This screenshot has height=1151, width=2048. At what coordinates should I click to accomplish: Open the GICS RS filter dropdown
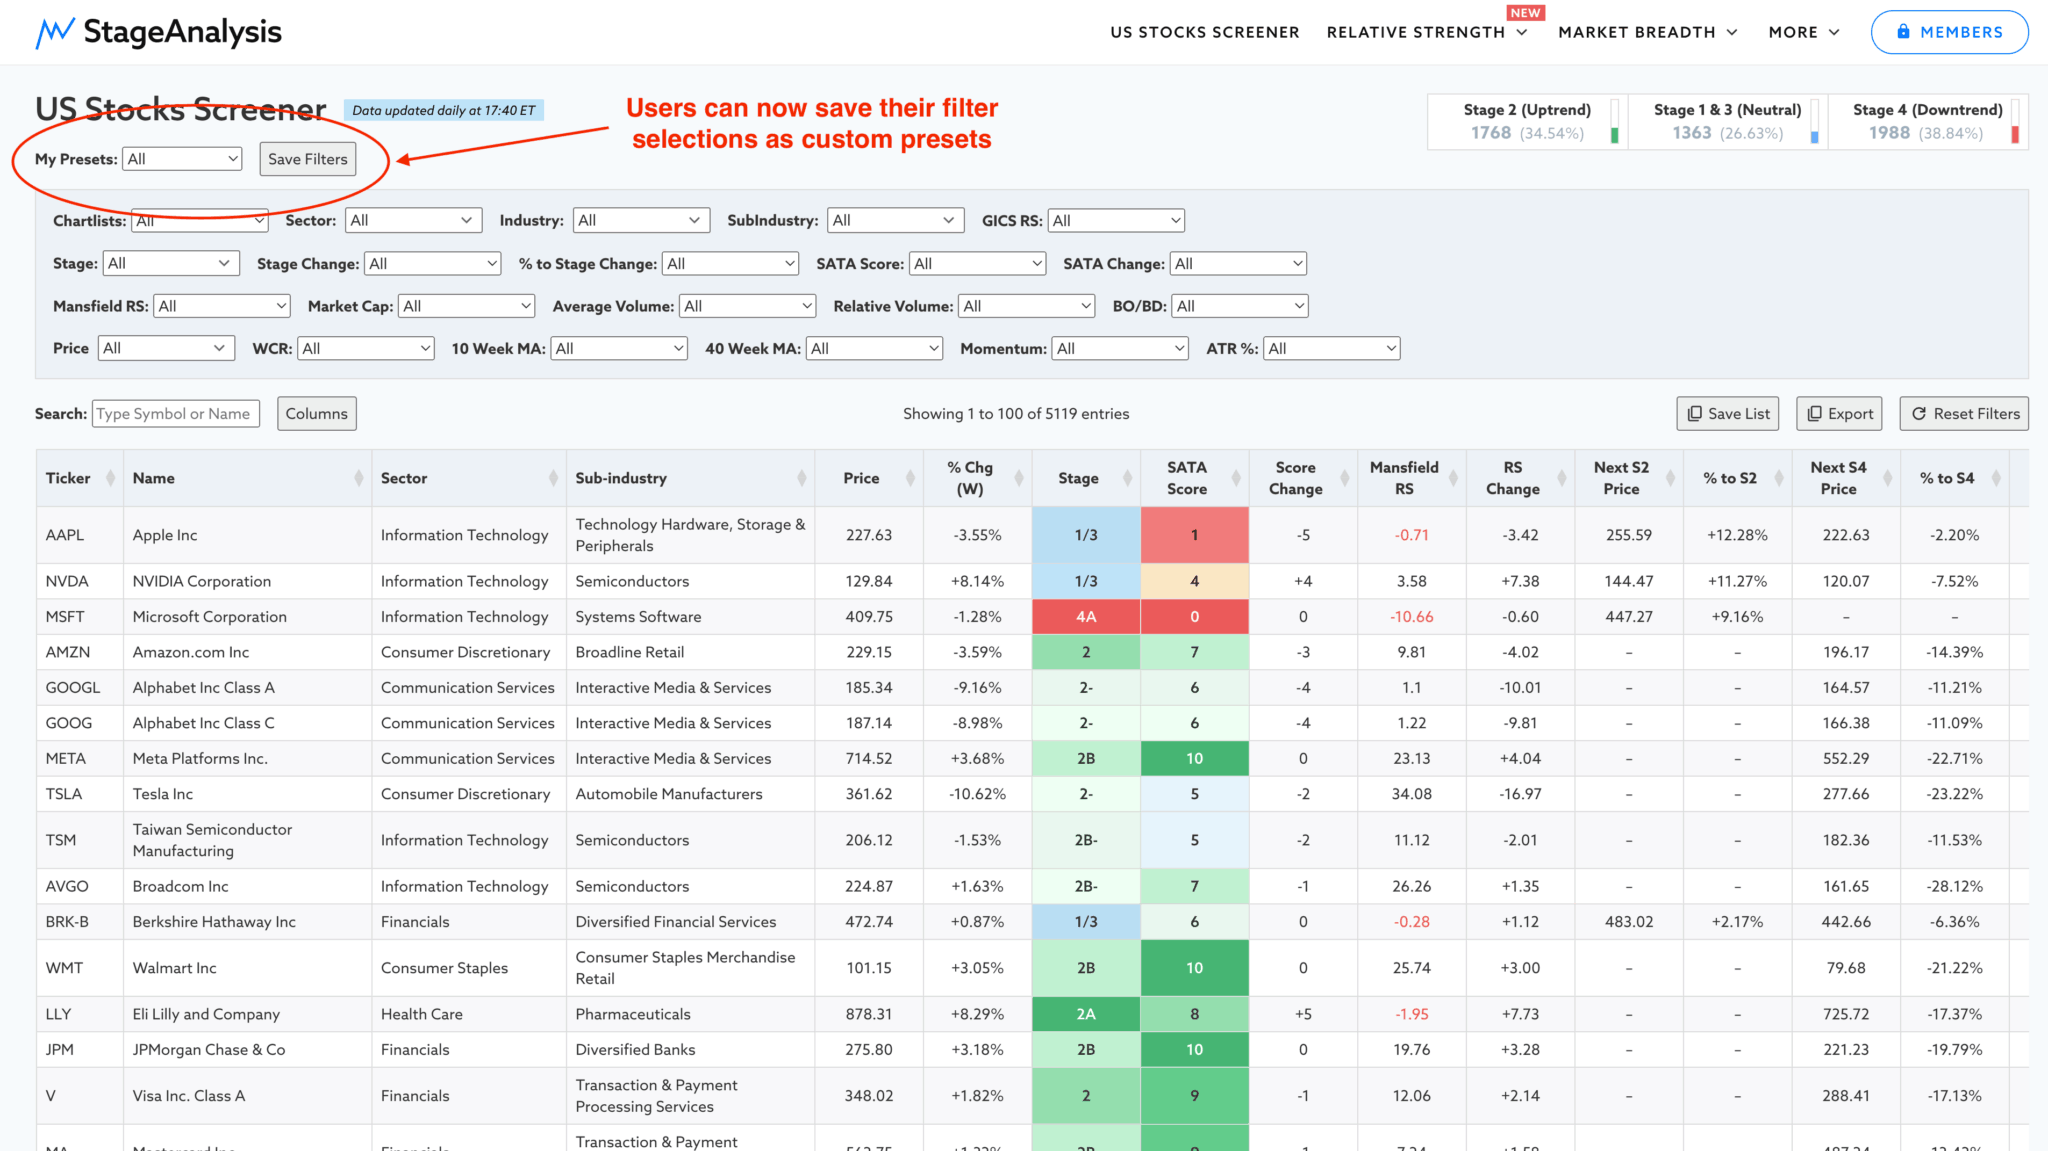(1116, 220)
